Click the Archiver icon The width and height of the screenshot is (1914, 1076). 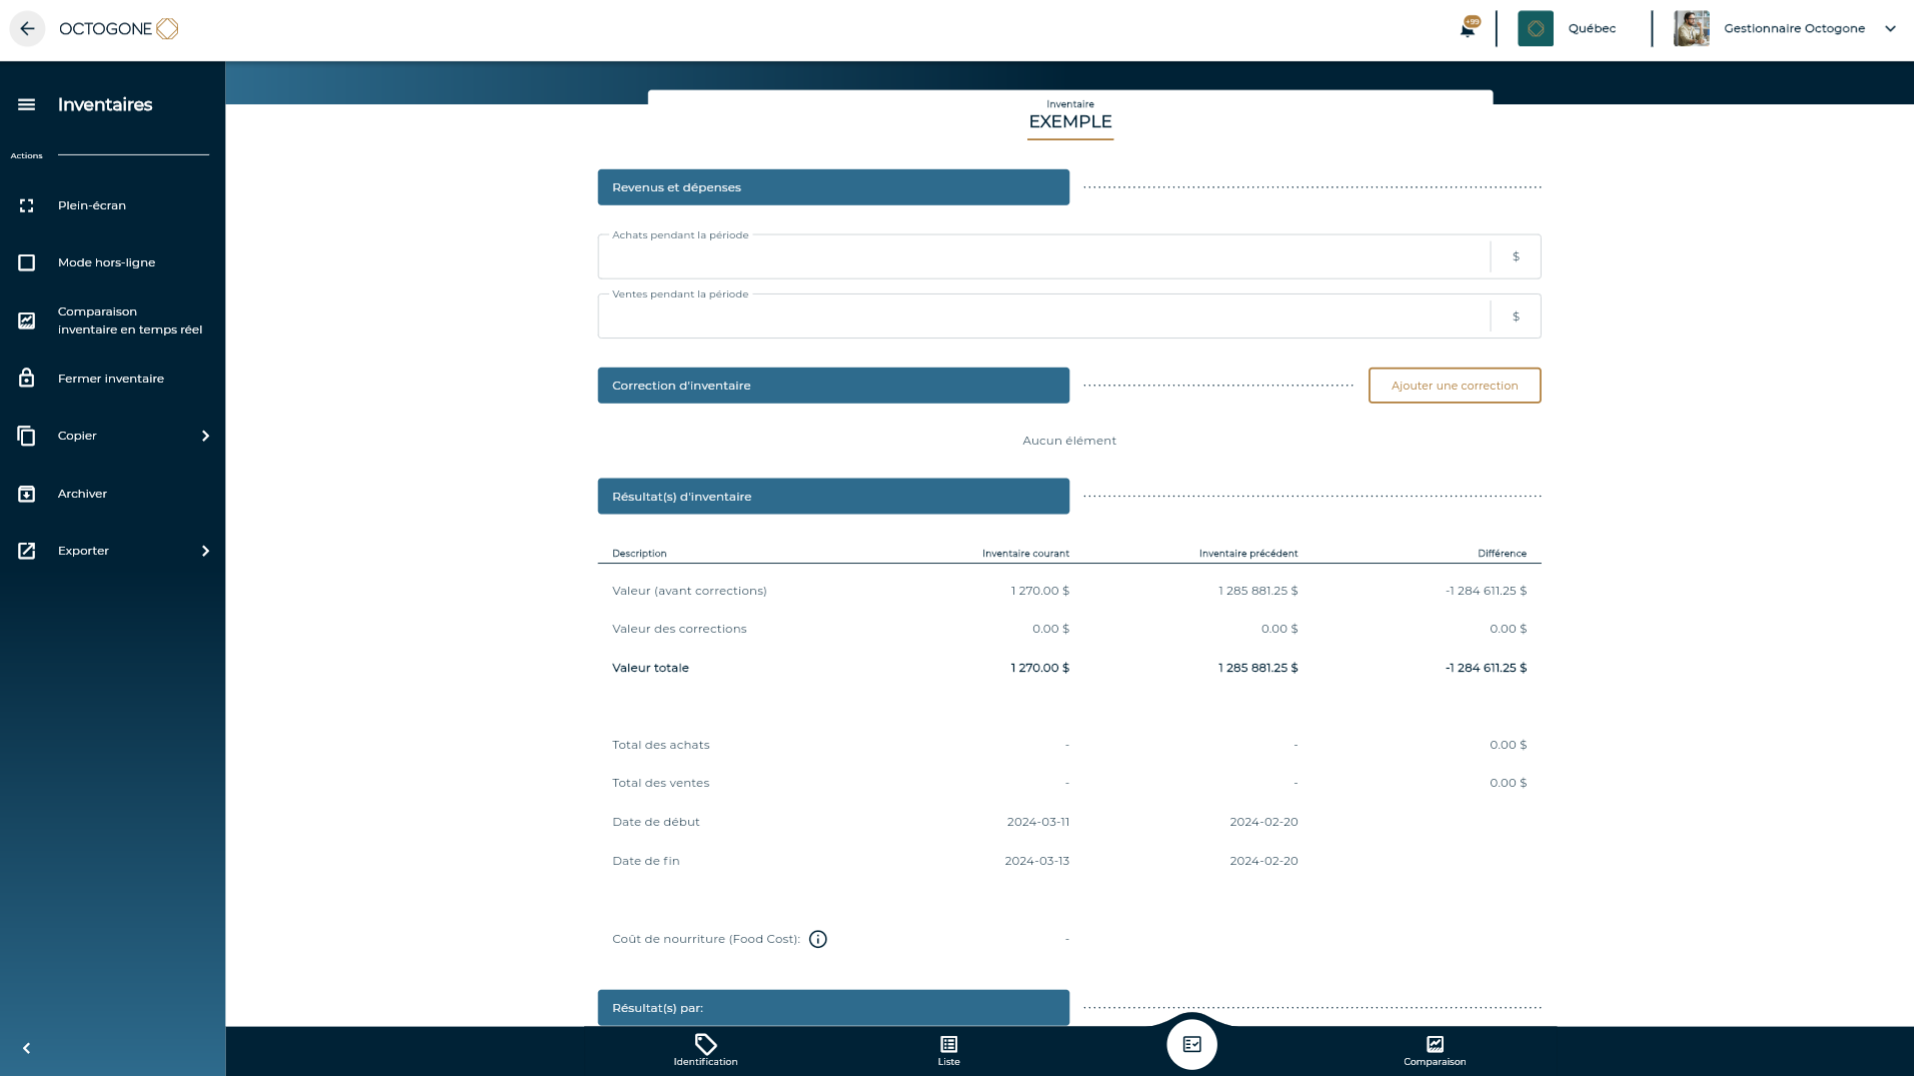click(27, 493)
